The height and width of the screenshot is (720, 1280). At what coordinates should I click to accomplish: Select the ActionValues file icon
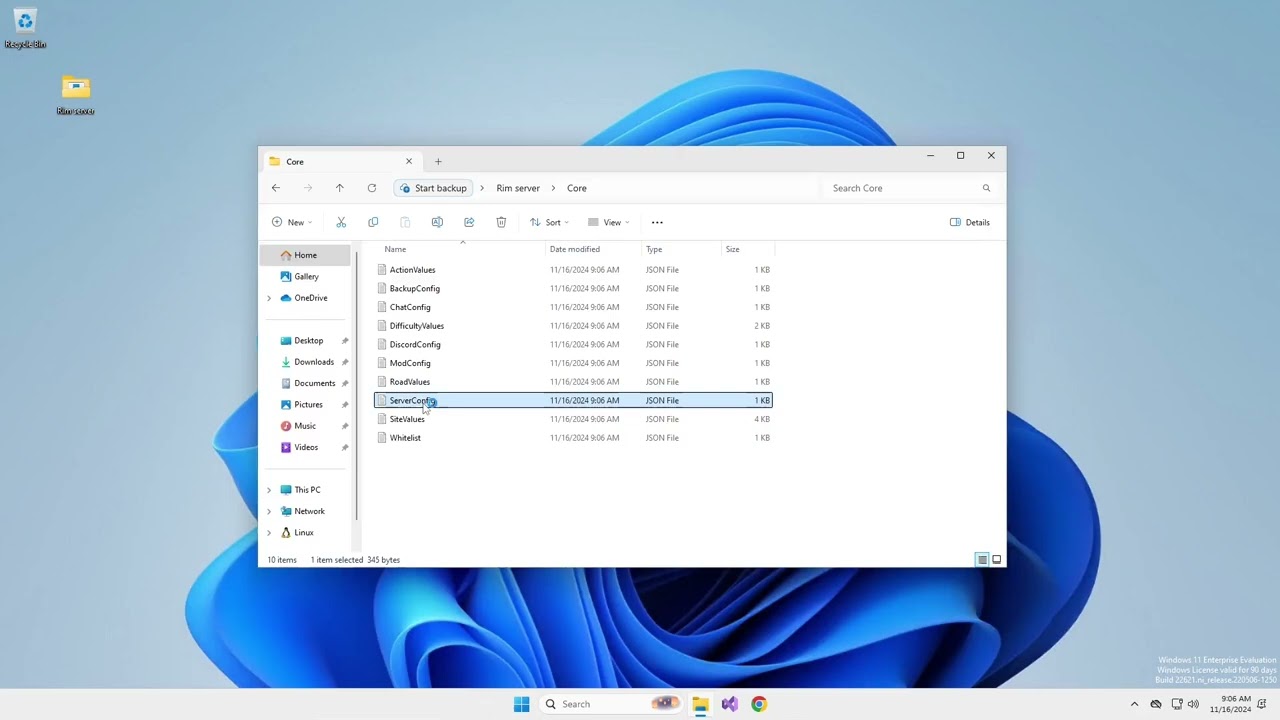(382, 270)
